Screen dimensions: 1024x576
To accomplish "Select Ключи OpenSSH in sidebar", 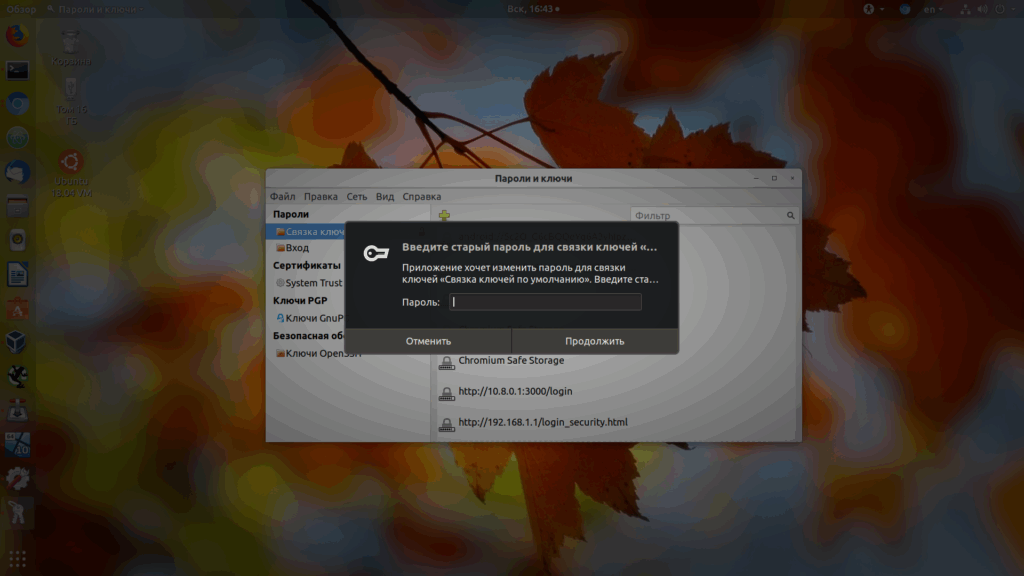I will (317, 353).
